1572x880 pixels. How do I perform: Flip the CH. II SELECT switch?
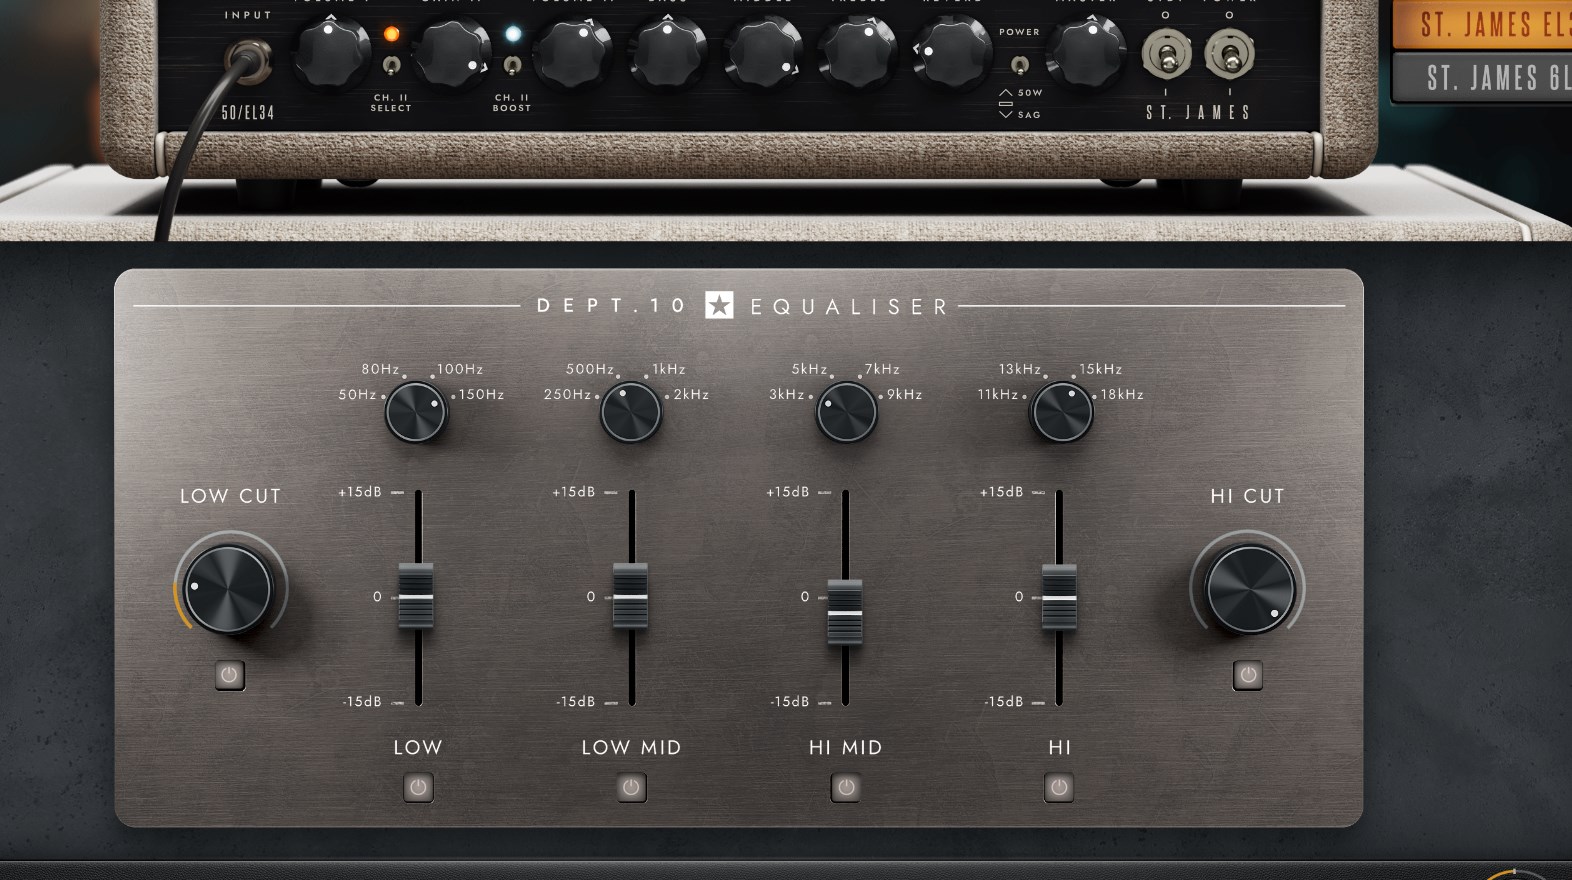coord(392,66)
